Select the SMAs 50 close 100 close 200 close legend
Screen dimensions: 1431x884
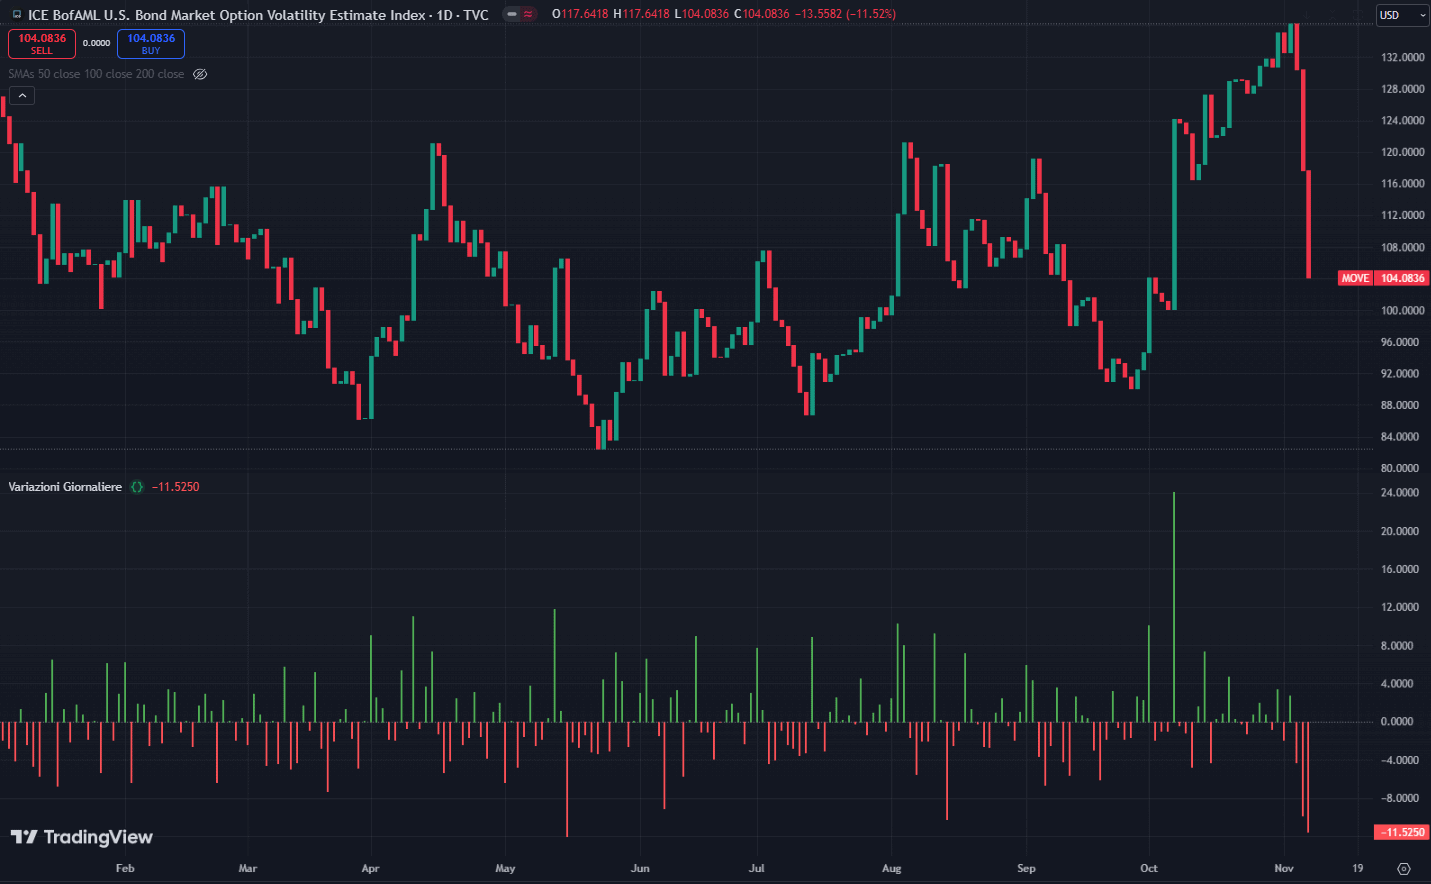pyautogui.click(x=96, y=74)
